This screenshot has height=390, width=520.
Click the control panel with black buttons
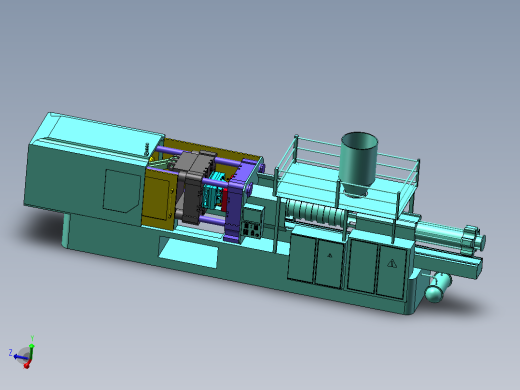[x=252, y=229]
